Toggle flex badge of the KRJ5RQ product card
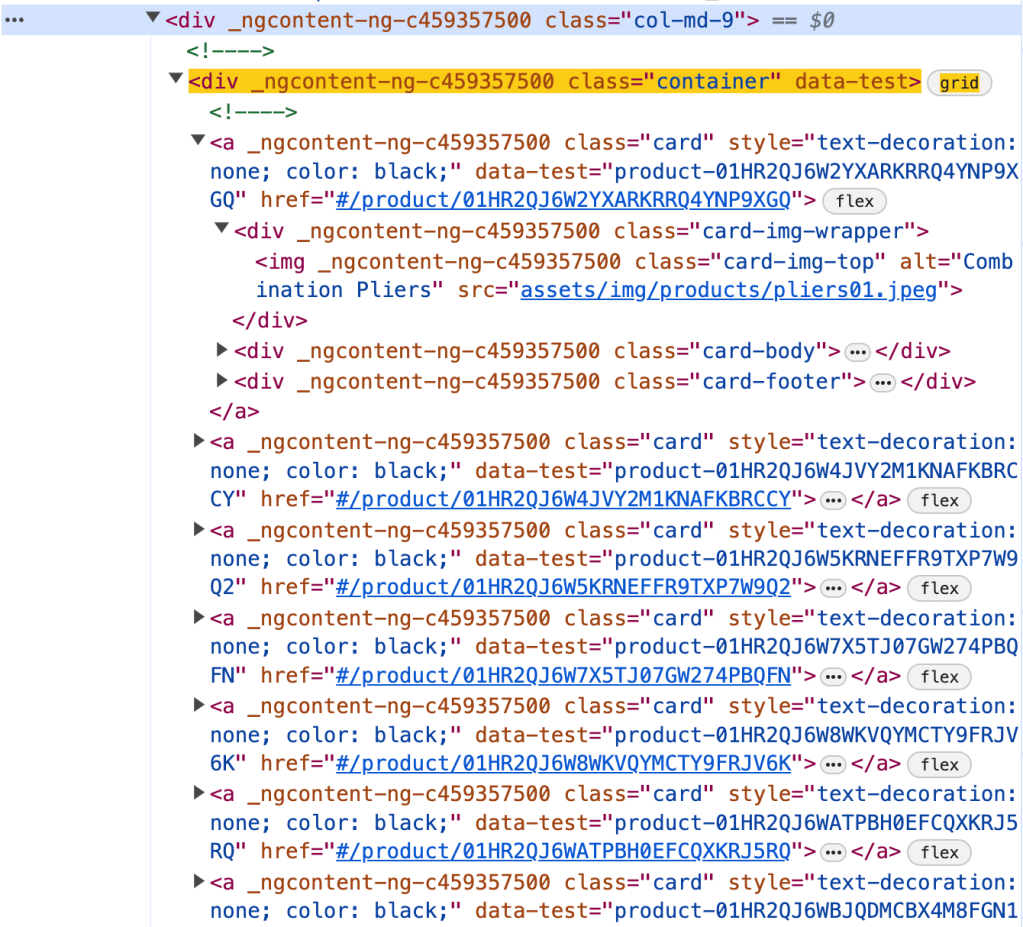This screenshot has width=1023, height=927. click(939, 852)
